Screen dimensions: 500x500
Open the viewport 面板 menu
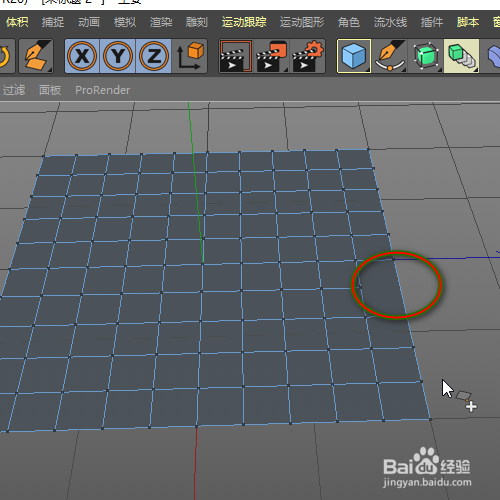pyautogui.click(x=50, y=90)
